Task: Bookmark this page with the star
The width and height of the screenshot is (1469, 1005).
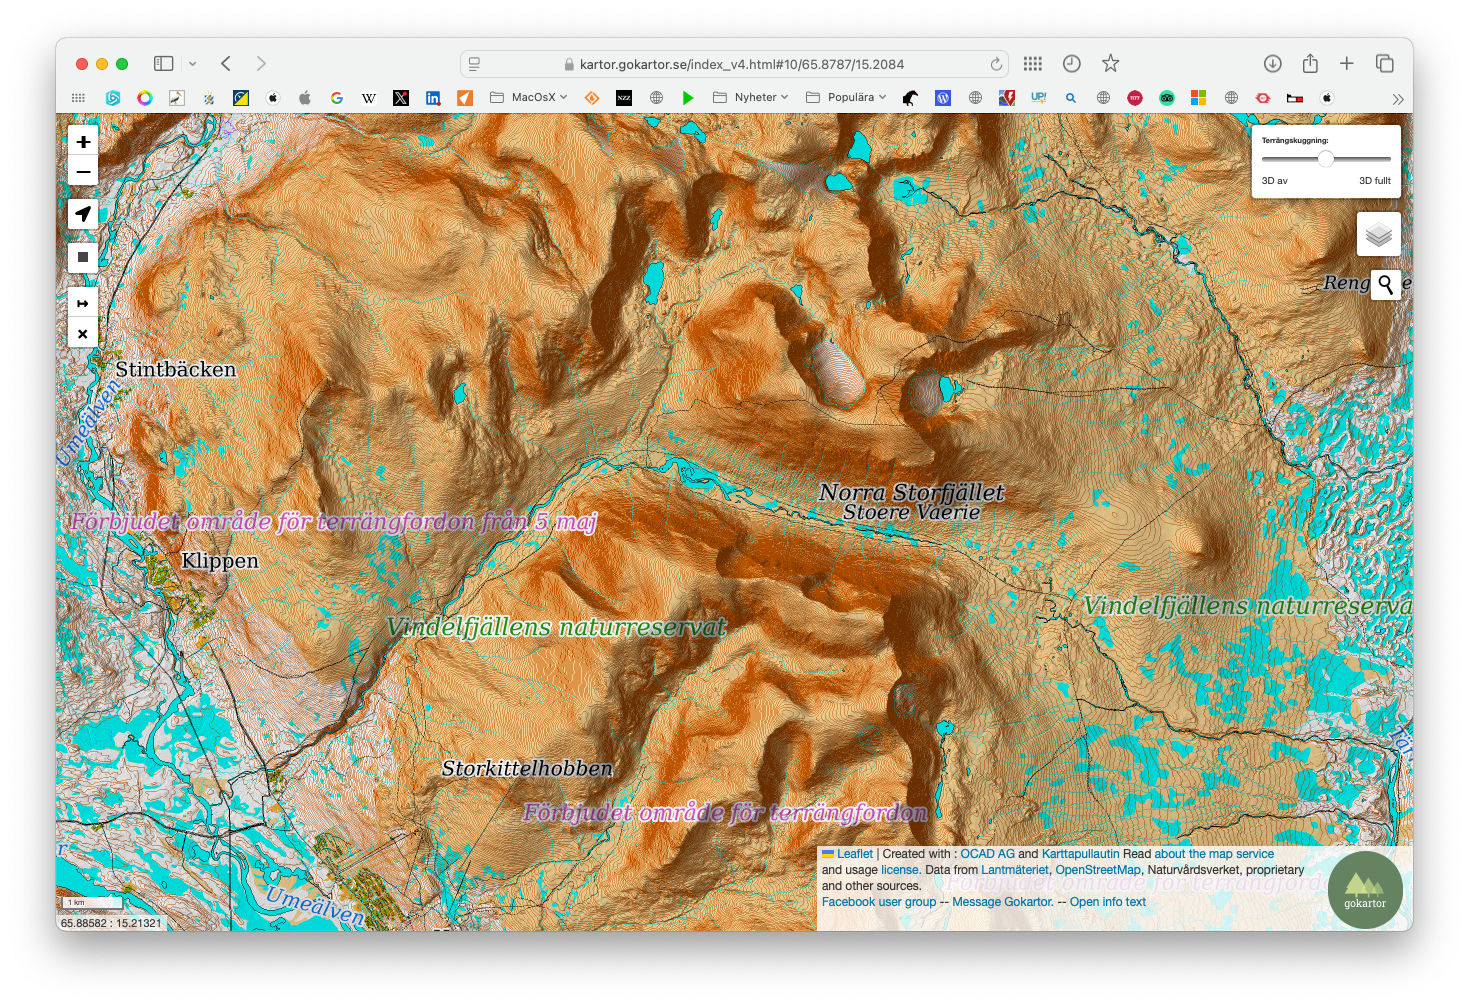Action: pyautogui.click(x=1110, y=64)
